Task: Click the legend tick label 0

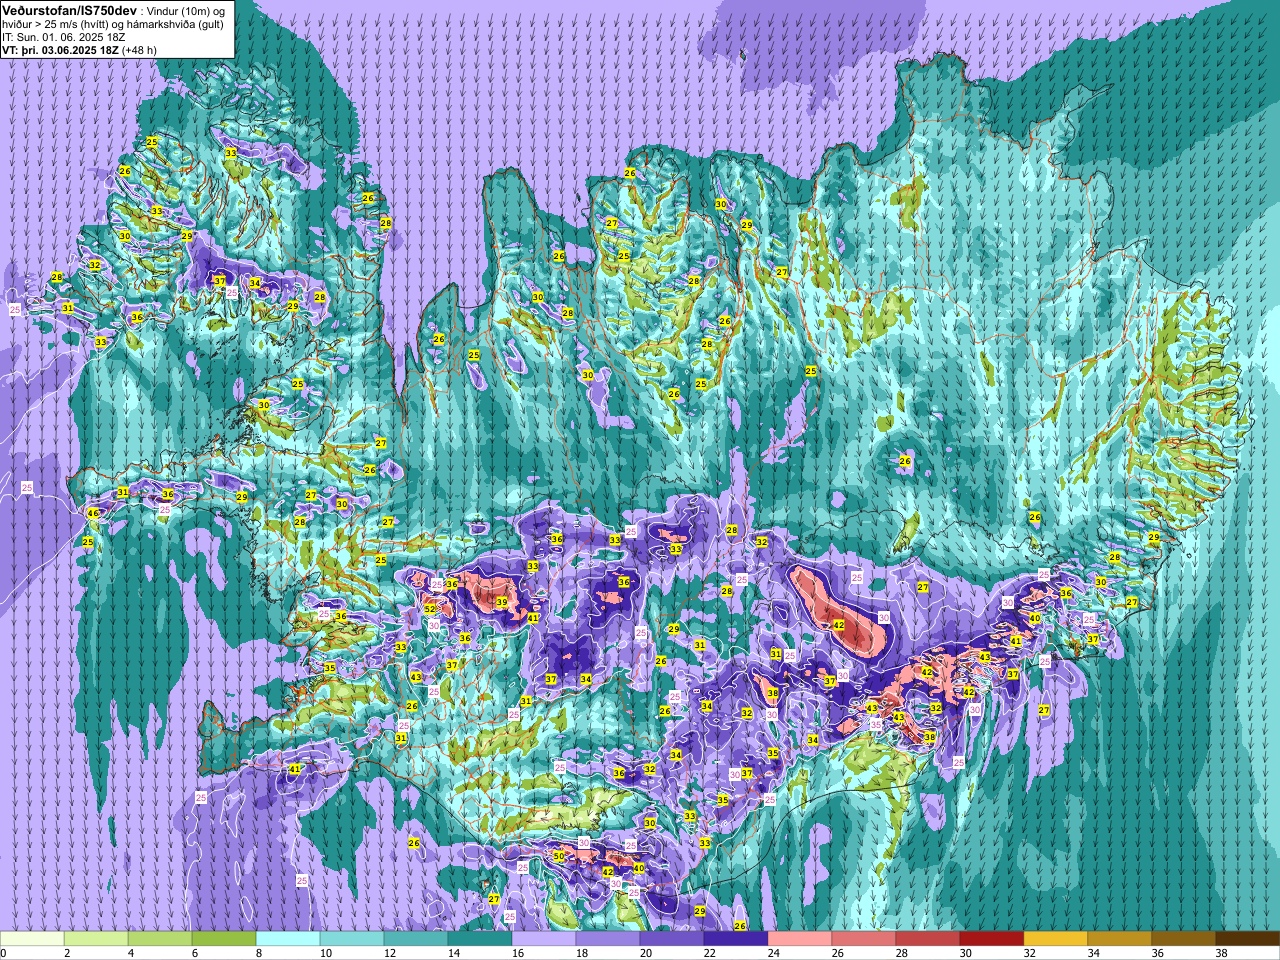Action: [x=3, y=953]
